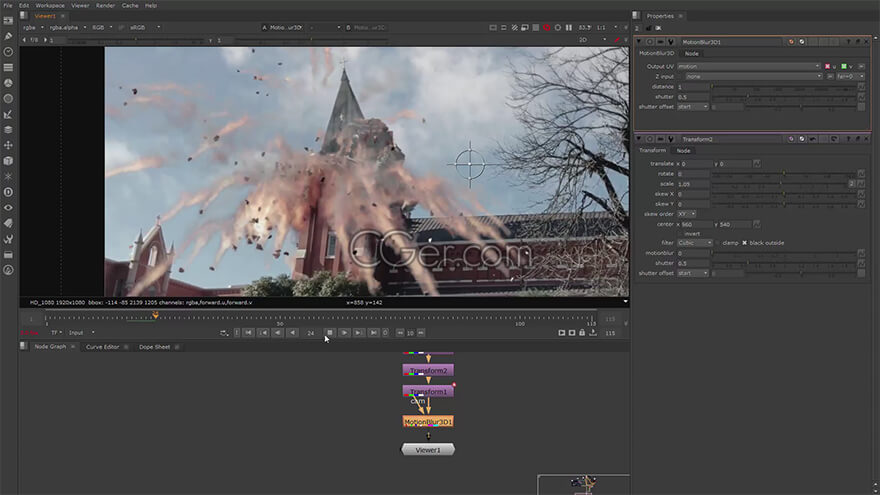Collapse the MotionBlur3D1 properties panel

pos(639,42)
